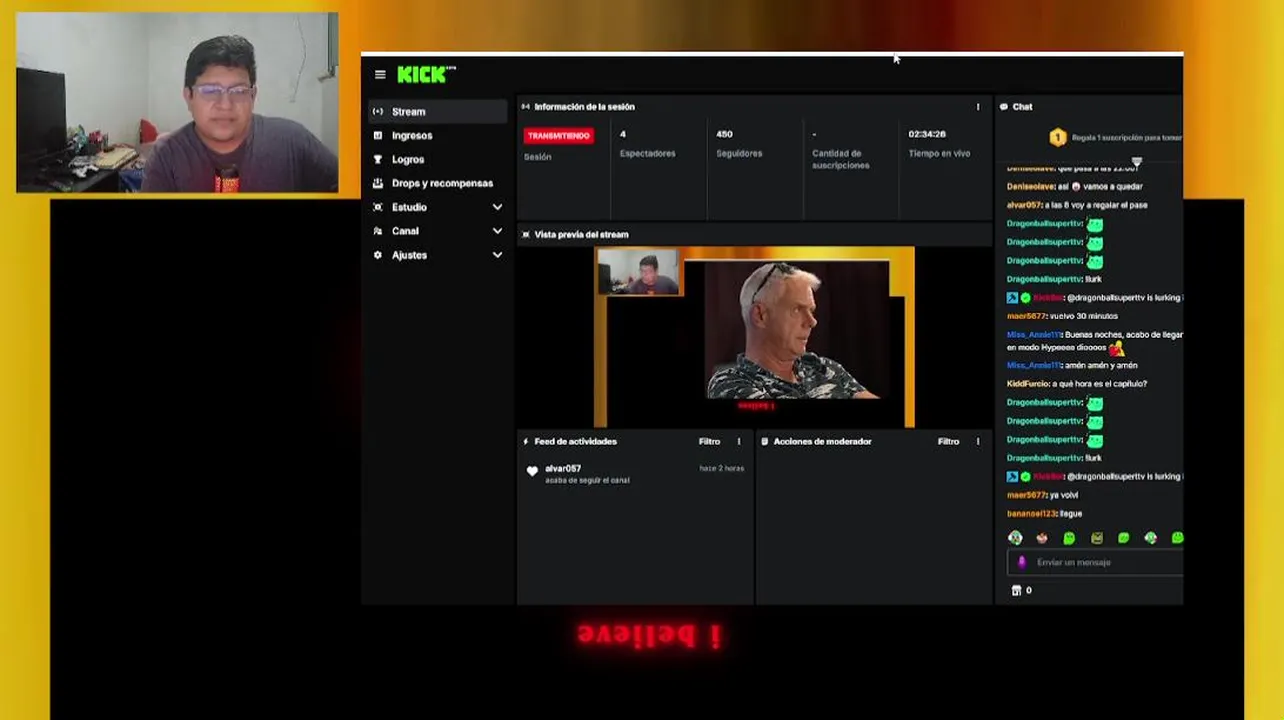Click the Seguidores count 450
The width and height of the screenshot is (1284, 720).
tap(725, 134)
